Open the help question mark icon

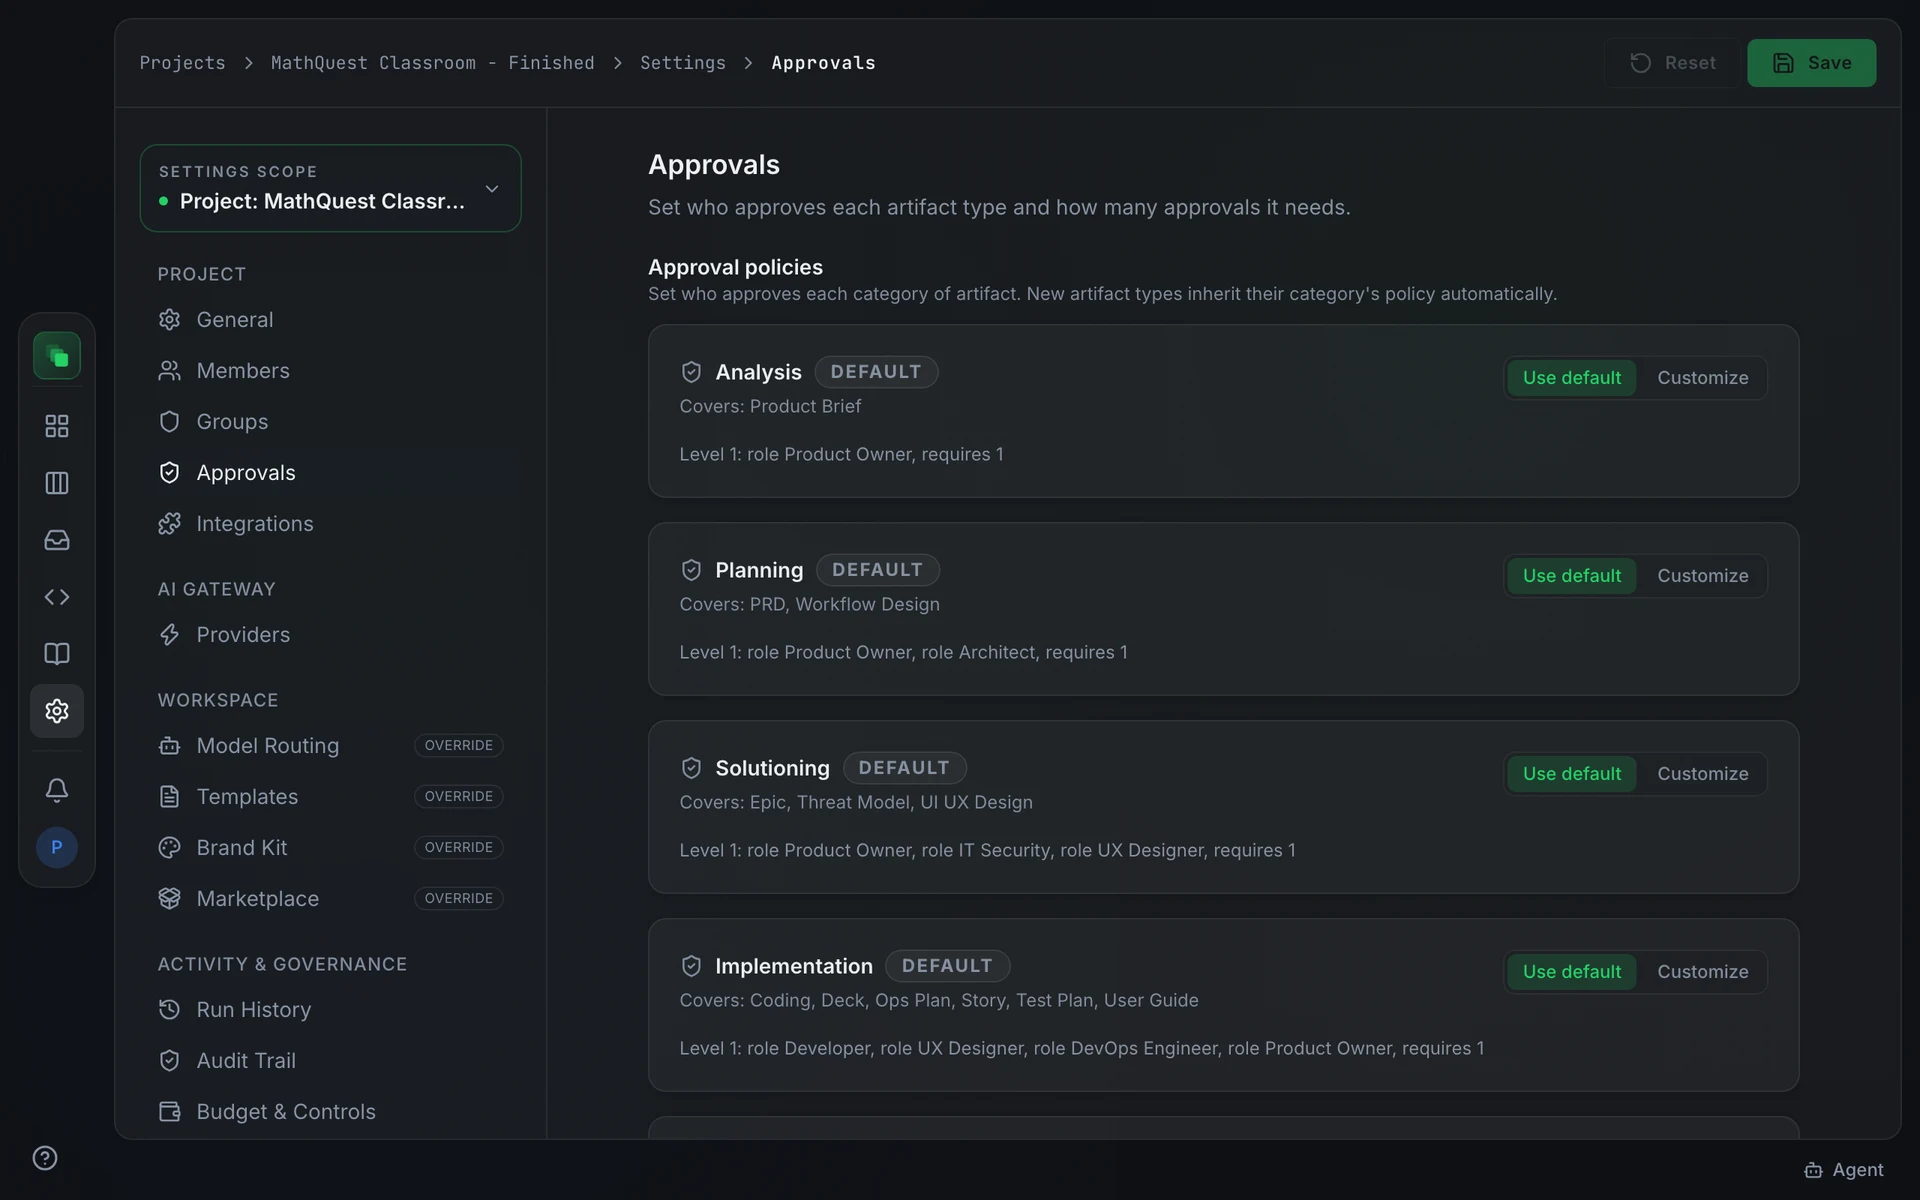click(x=45, y=1158)
